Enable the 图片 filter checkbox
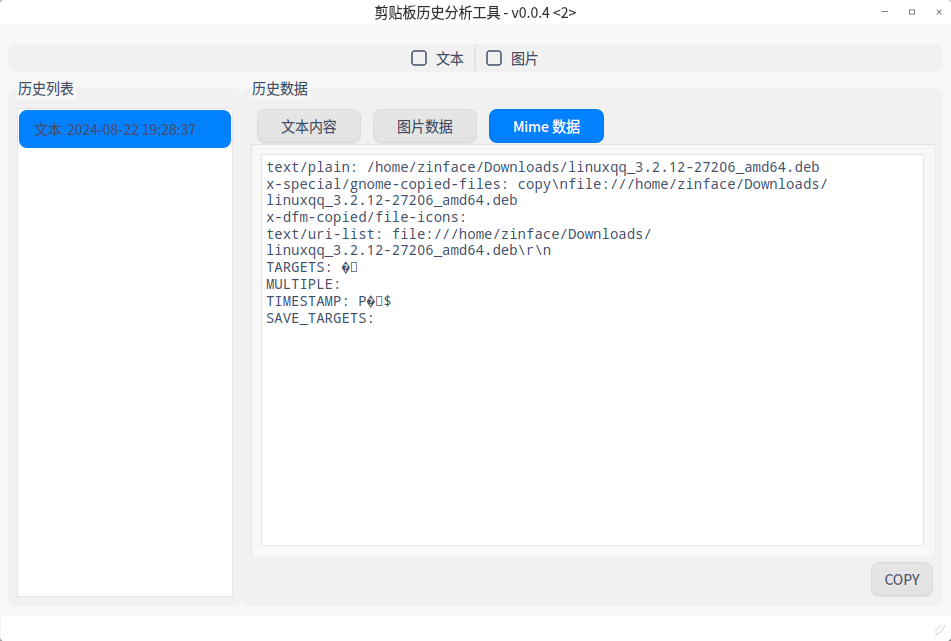This screenshot has height=641, width=951. [x=494, y=59]
